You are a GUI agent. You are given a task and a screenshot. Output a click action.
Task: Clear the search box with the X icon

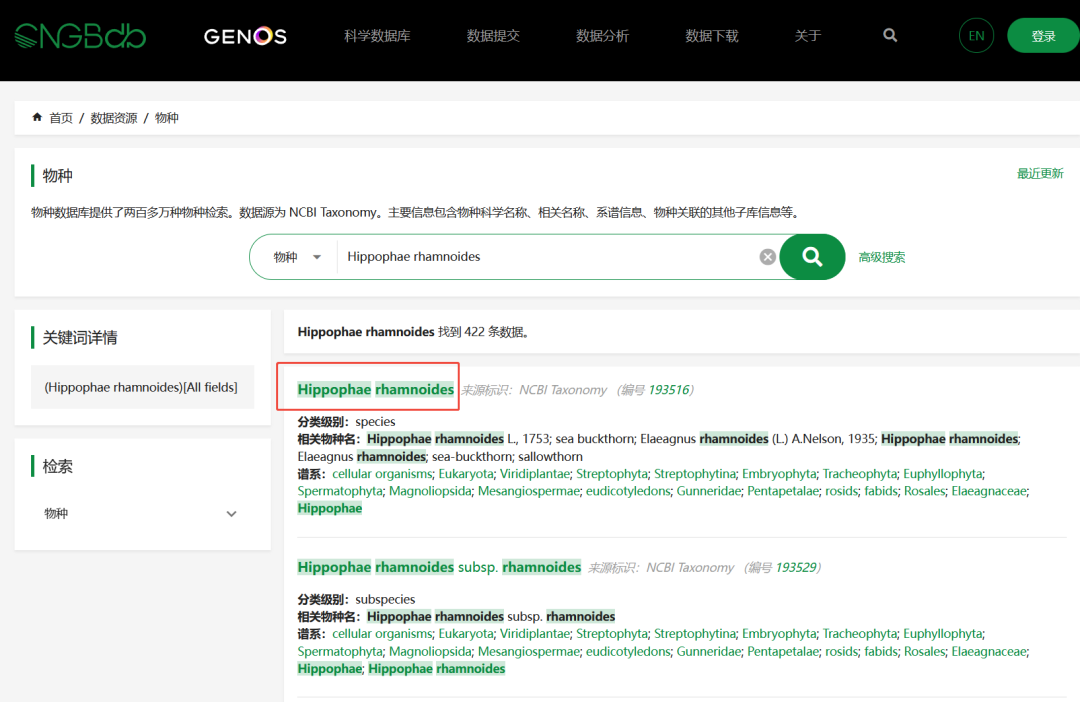click(x=767, y=257)
